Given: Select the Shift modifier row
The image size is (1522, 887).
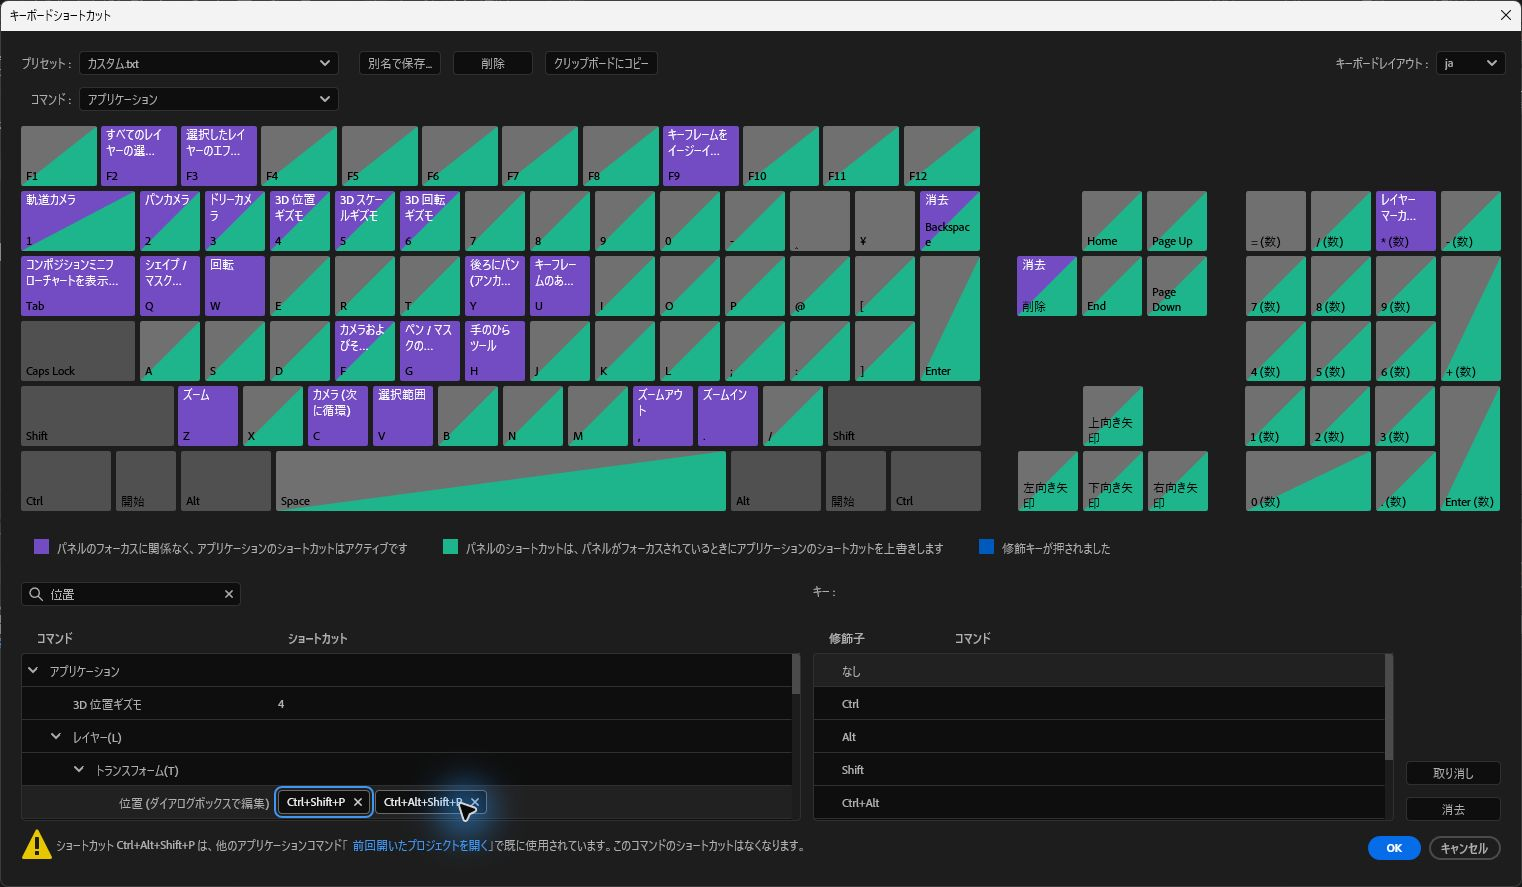Looking at the screenshot, I should pos(1099,770).
